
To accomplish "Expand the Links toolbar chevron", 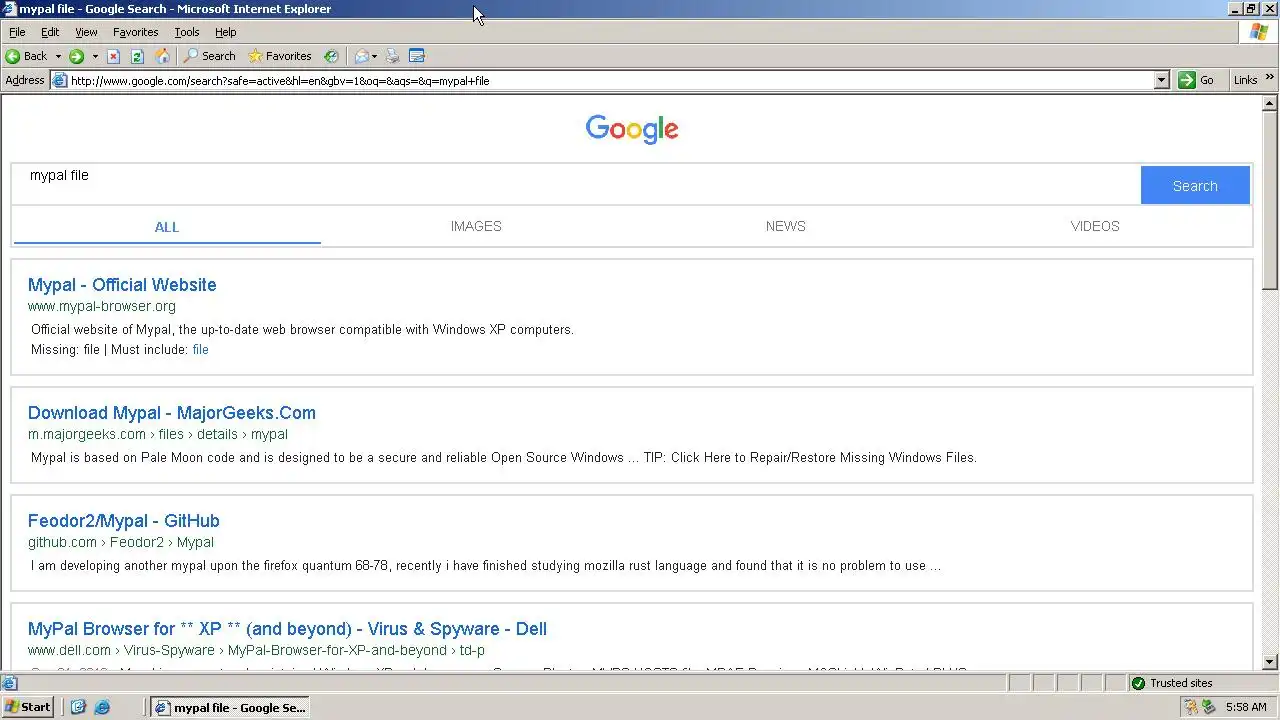I will 1271,78.
